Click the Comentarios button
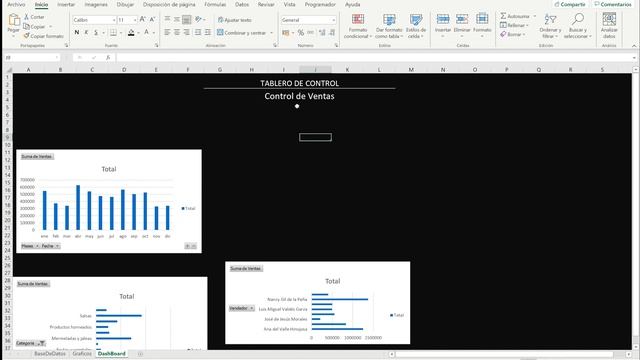The width and height of the screenshot is (640, 360). point(613,4)
